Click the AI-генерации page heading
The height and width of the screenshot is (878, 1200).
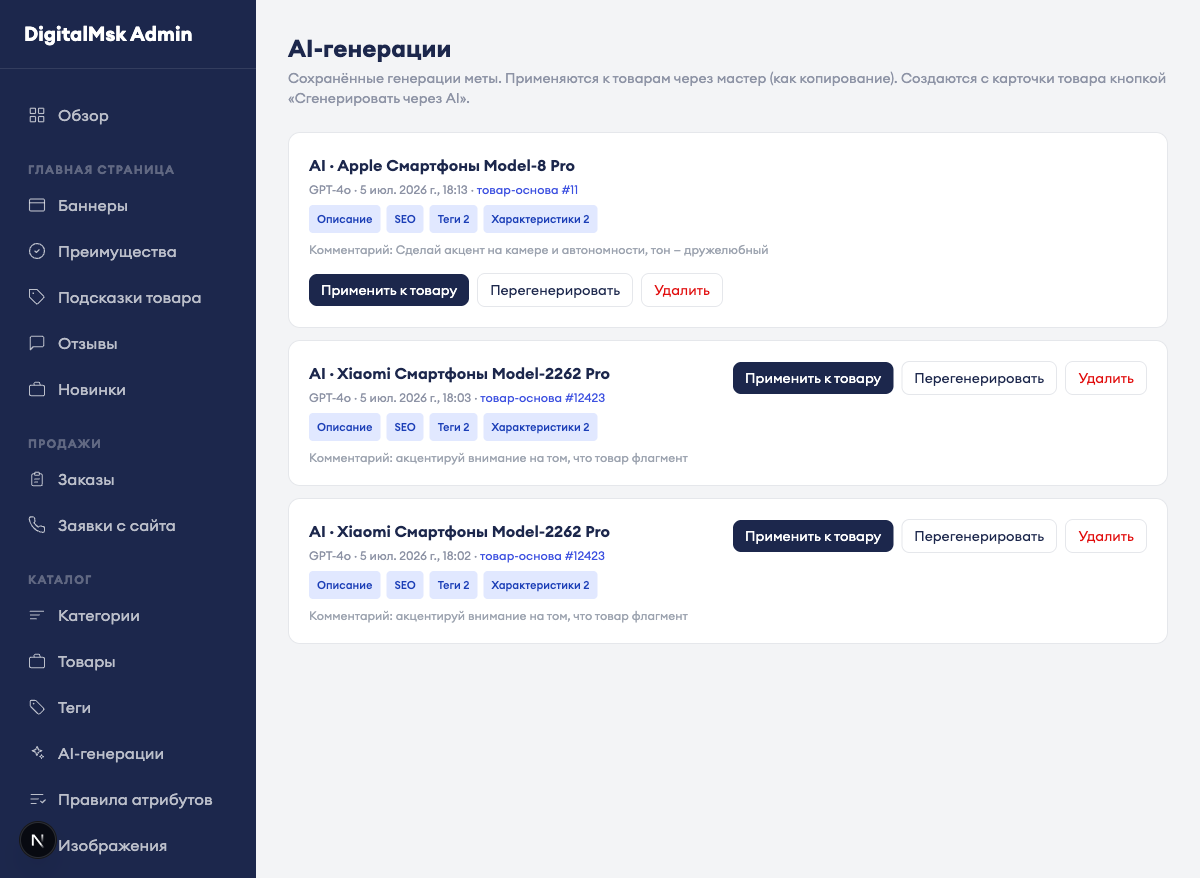click(369, 48)
